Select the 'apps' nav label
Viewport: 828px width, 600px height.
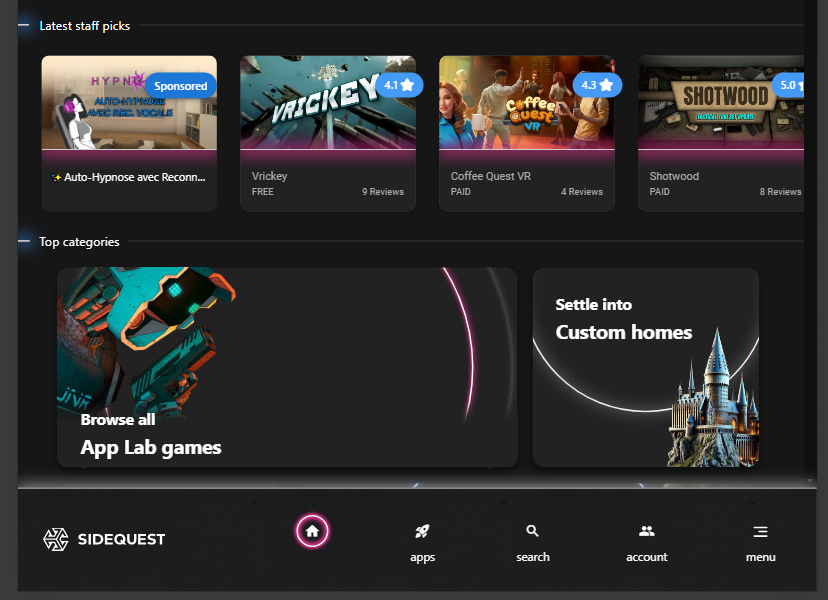422,558
